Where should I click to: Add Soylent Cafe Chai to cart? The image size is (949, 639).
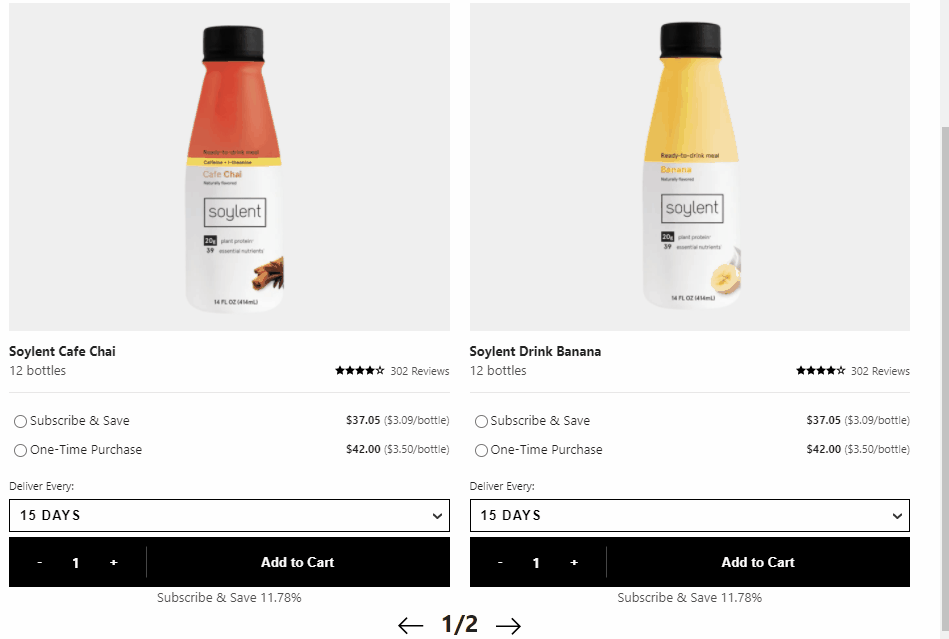coord(297,563)
